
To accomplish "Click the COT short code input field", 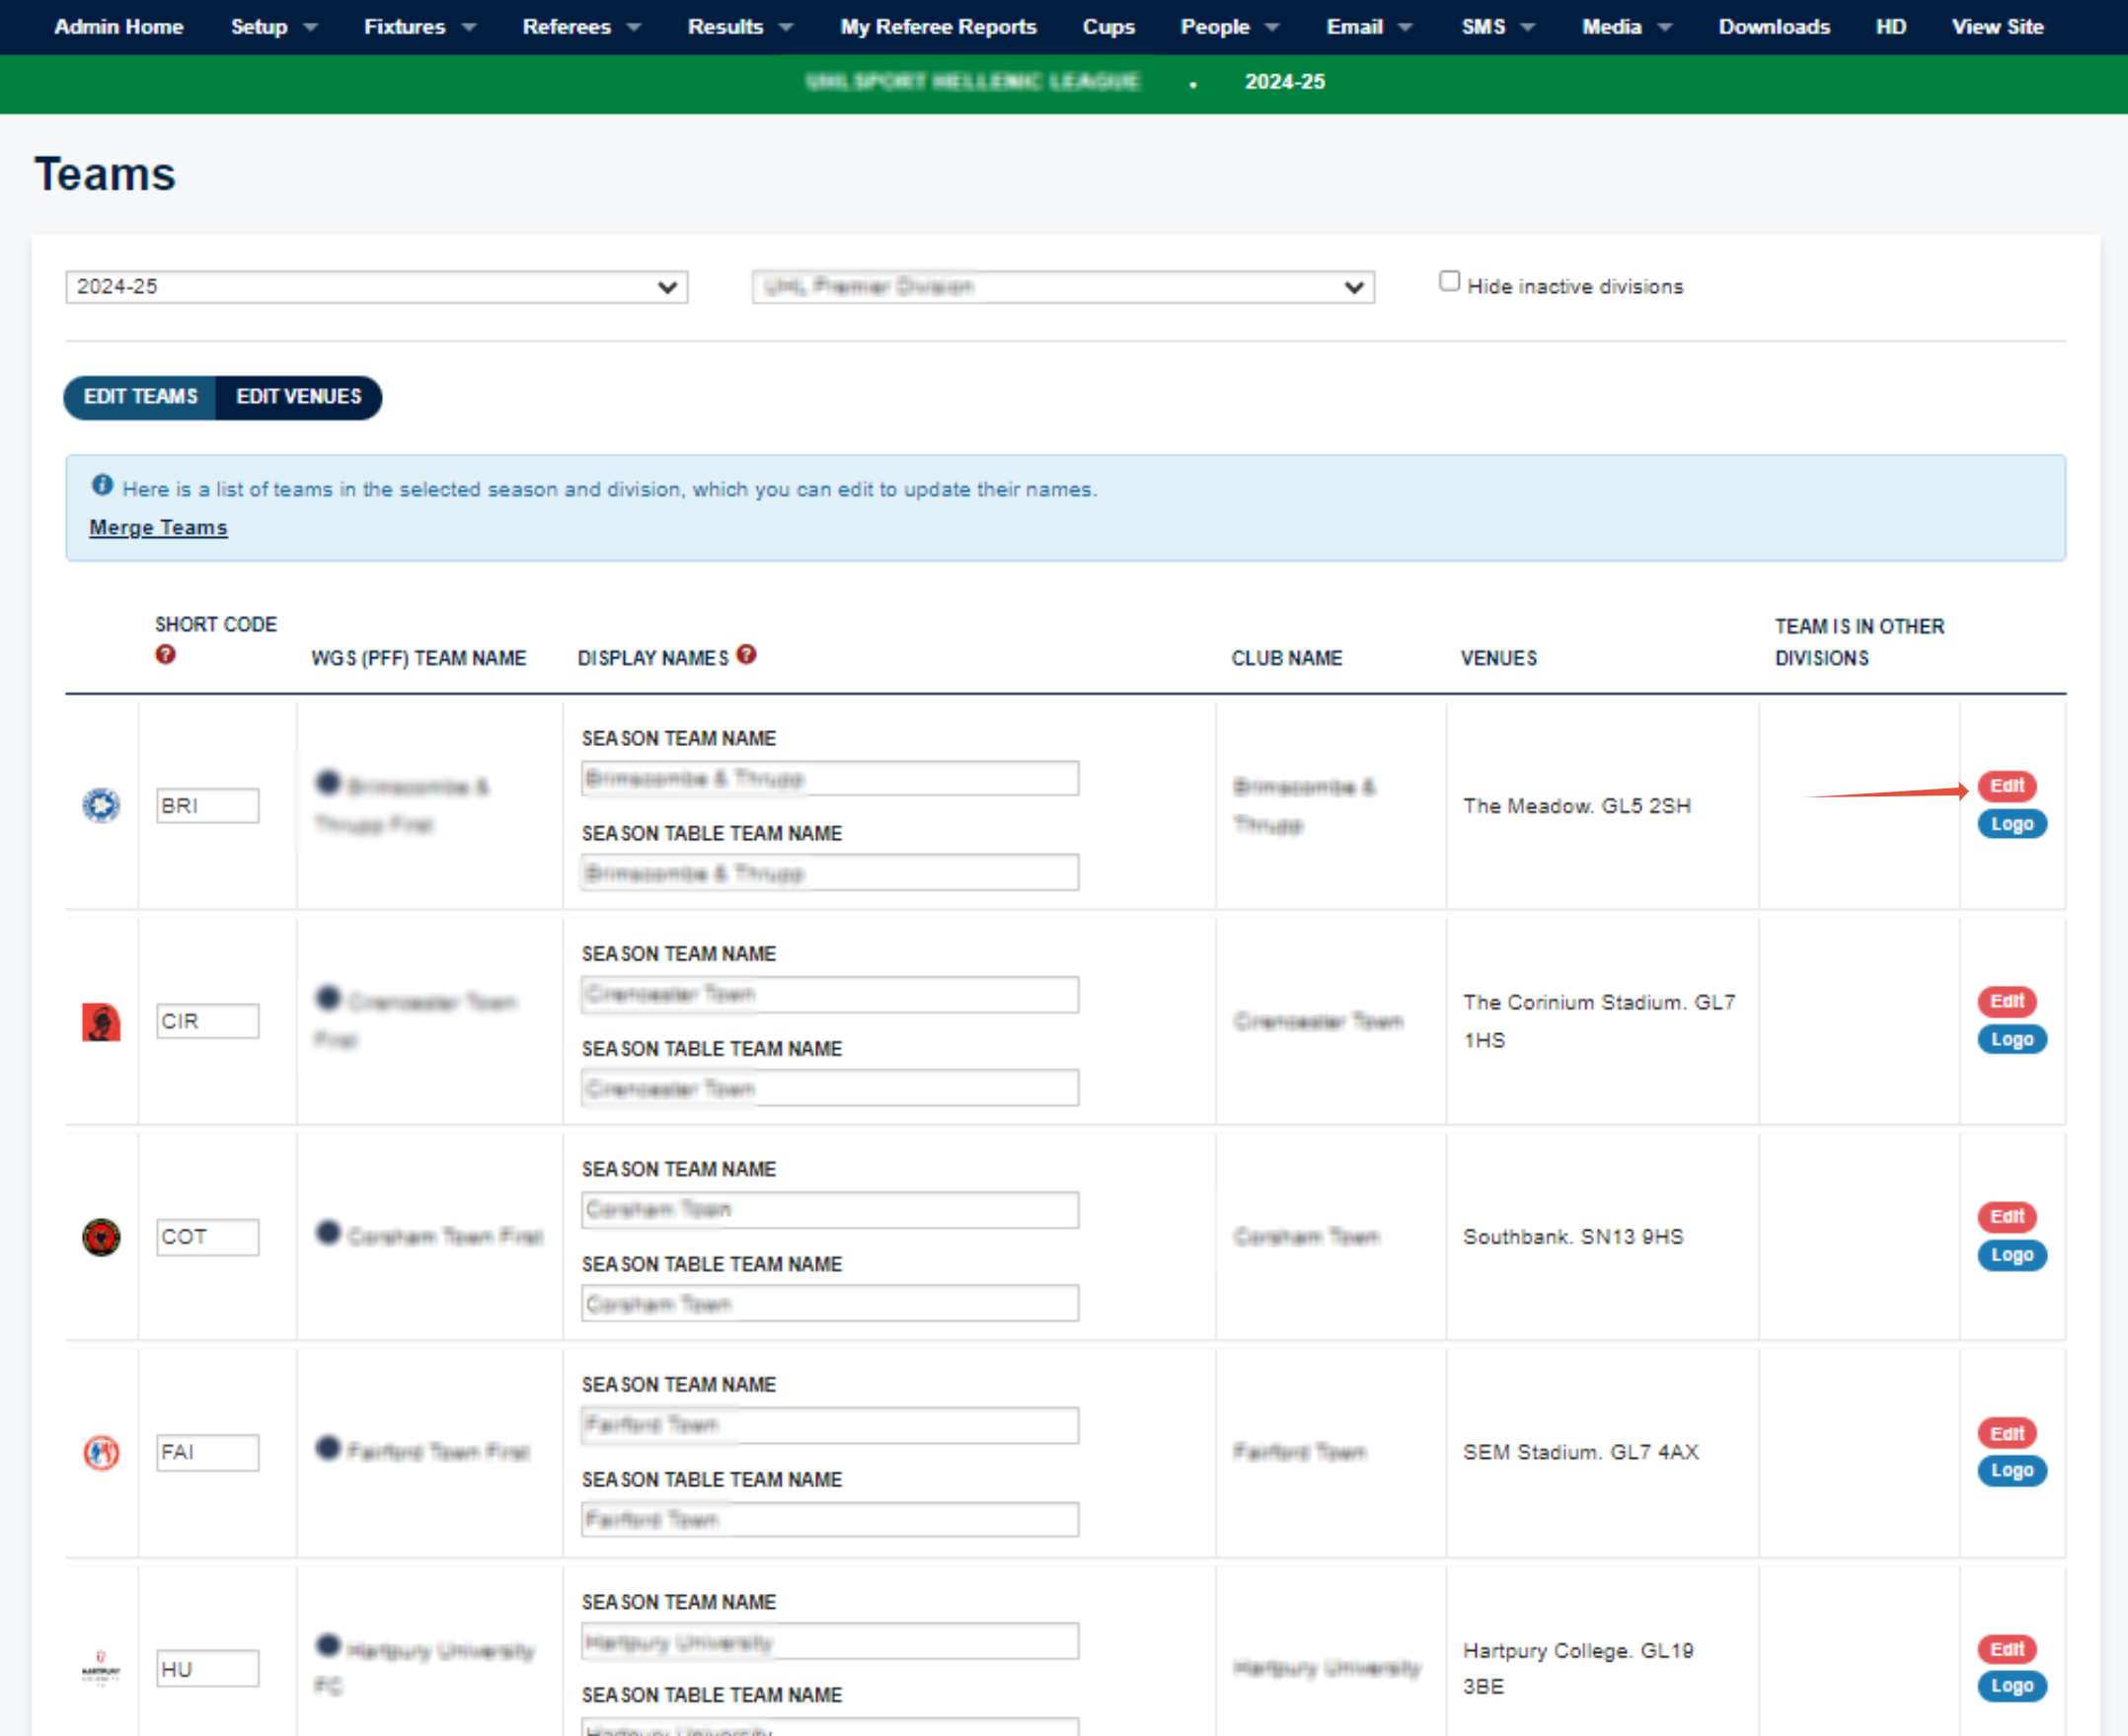I will point(207,1237).
